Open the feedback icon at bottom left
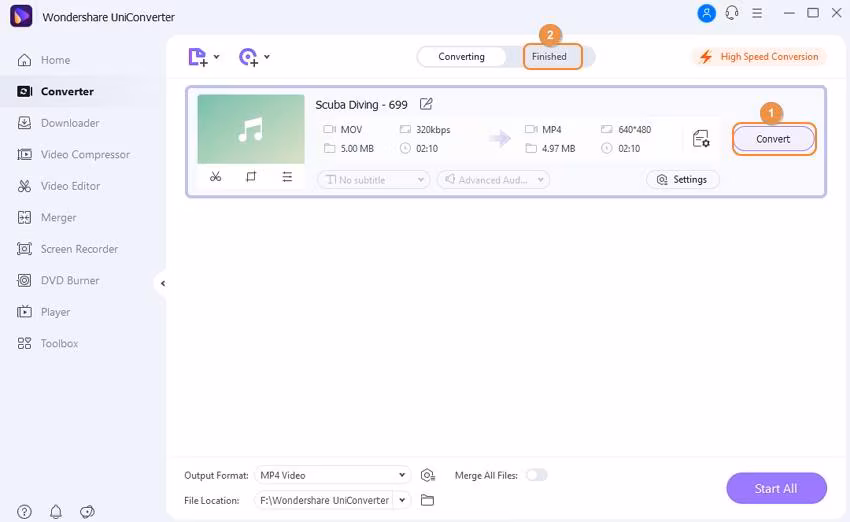The image size is (850, 522). (x=87, y=511)
